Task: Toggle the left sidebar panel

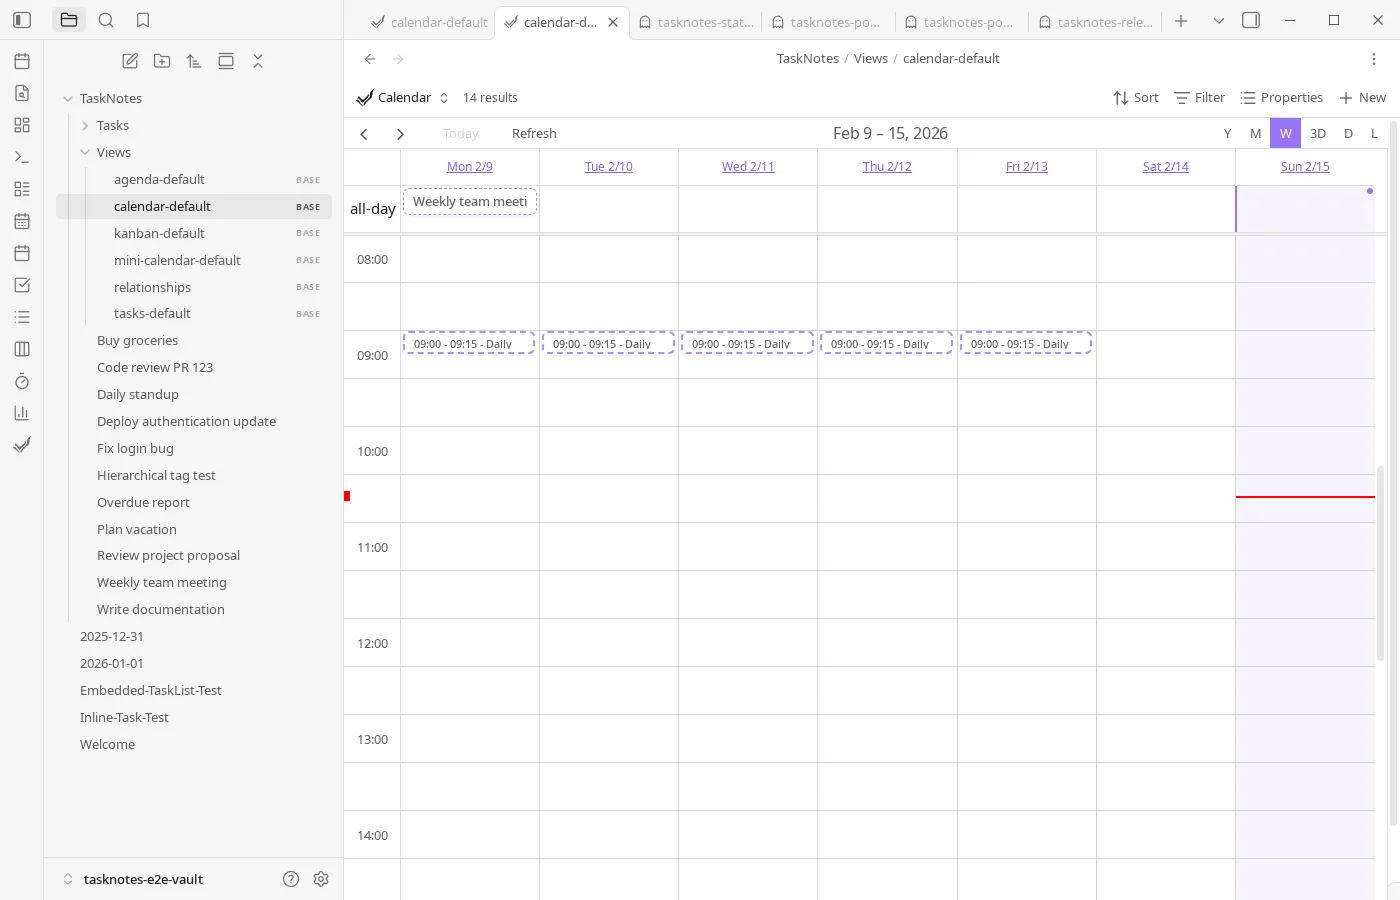Action: [22, 20]
